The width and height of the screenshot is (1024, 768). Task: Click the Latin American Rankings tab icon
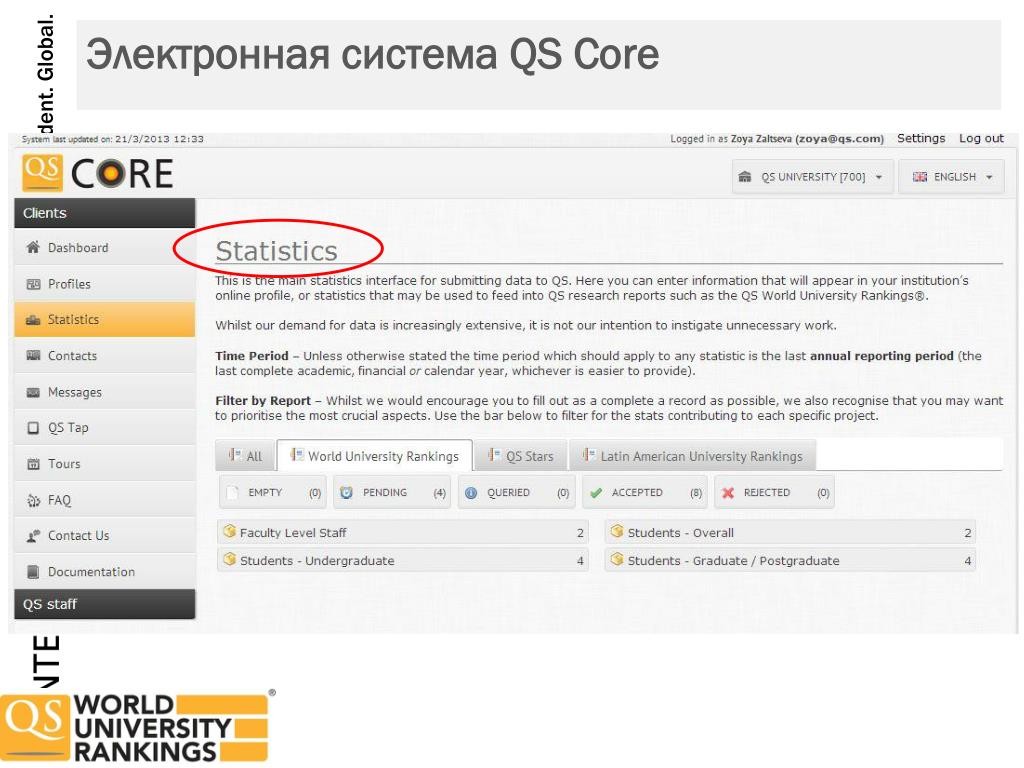(x=589, y=455)
